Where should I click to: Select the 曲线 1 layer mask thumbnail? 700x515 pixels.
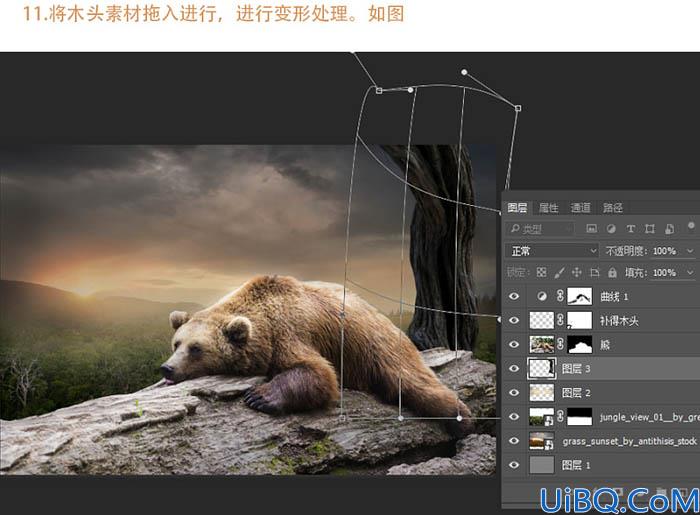pos(579,296)
